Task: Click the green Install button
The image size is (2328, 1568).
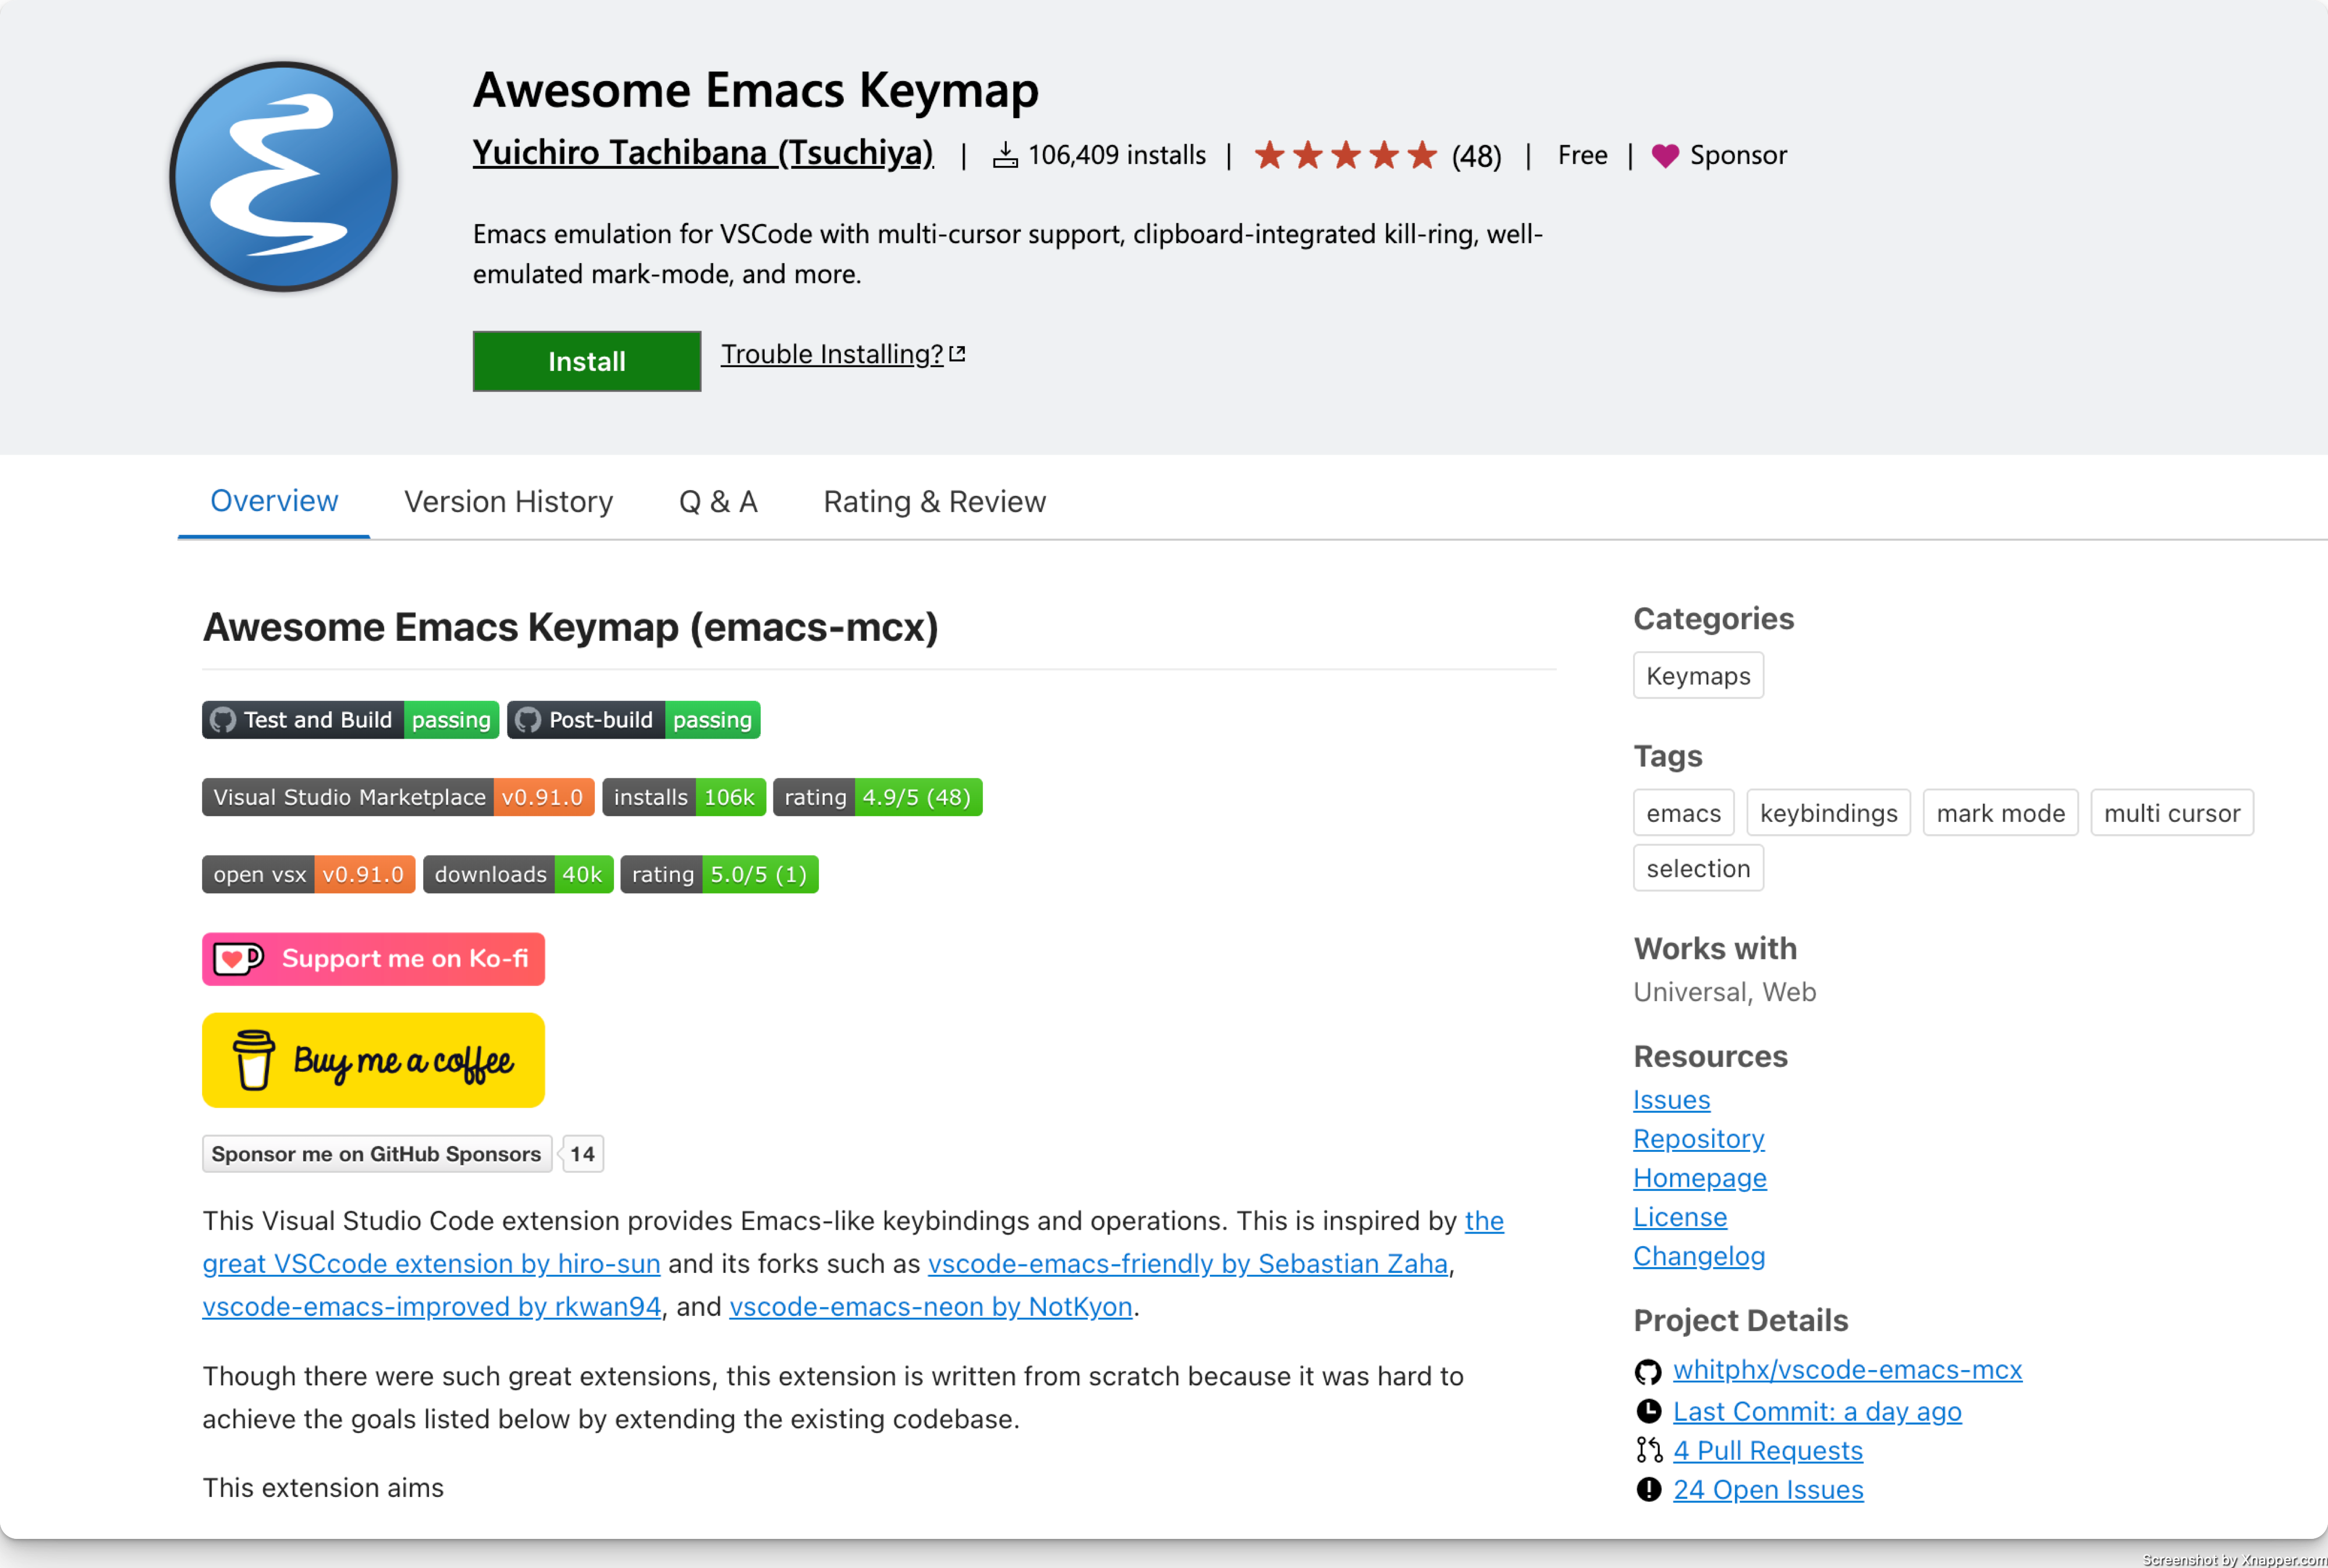Action: [x=587, y=361]
